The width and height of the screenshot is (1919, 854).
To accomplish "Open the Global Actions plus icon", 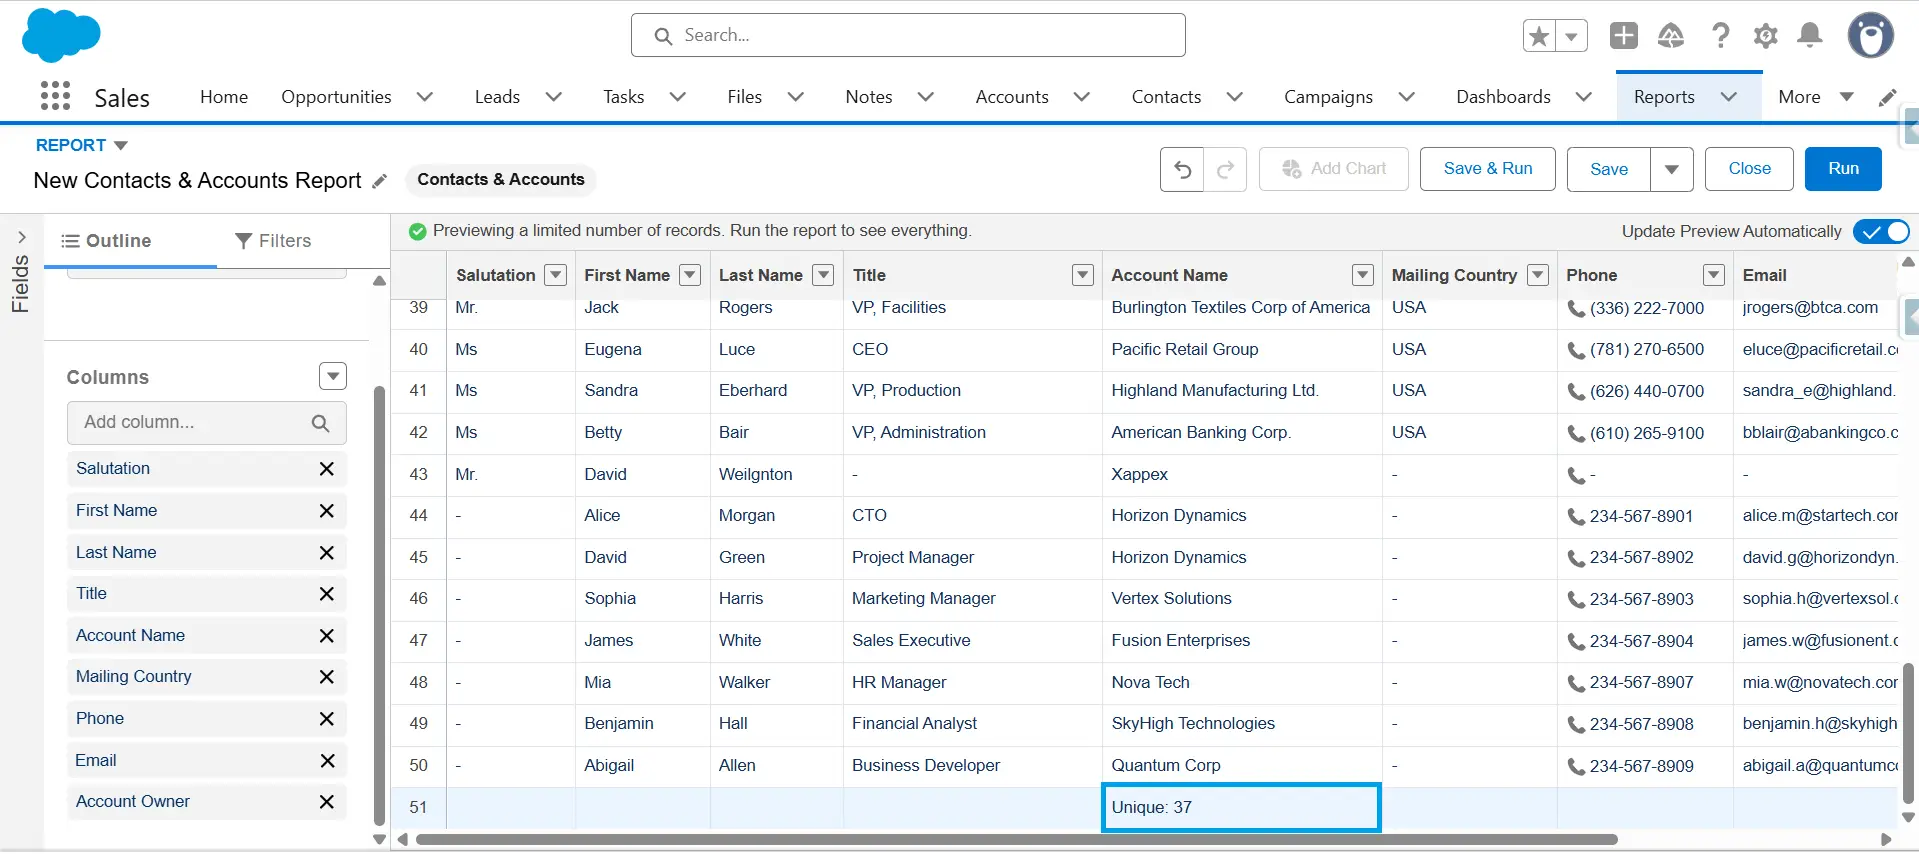I will pos(1624,35).
